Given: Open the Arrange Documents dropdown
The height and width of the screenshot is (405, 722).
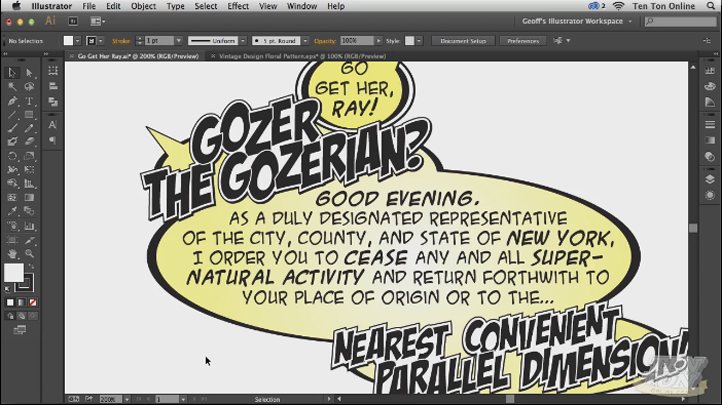Looking at the screenshot, I should click(x=98, y=21).
